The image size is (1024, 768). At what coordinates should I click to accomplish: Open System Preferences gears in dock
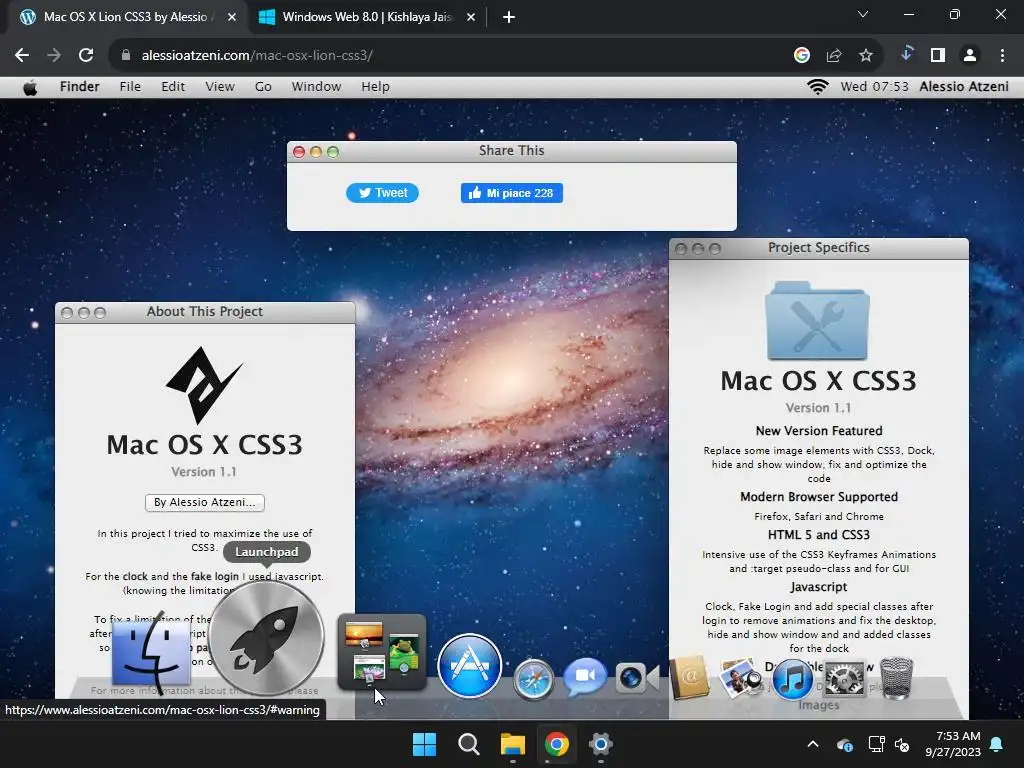pyautogui.click(x=844, y=678)
